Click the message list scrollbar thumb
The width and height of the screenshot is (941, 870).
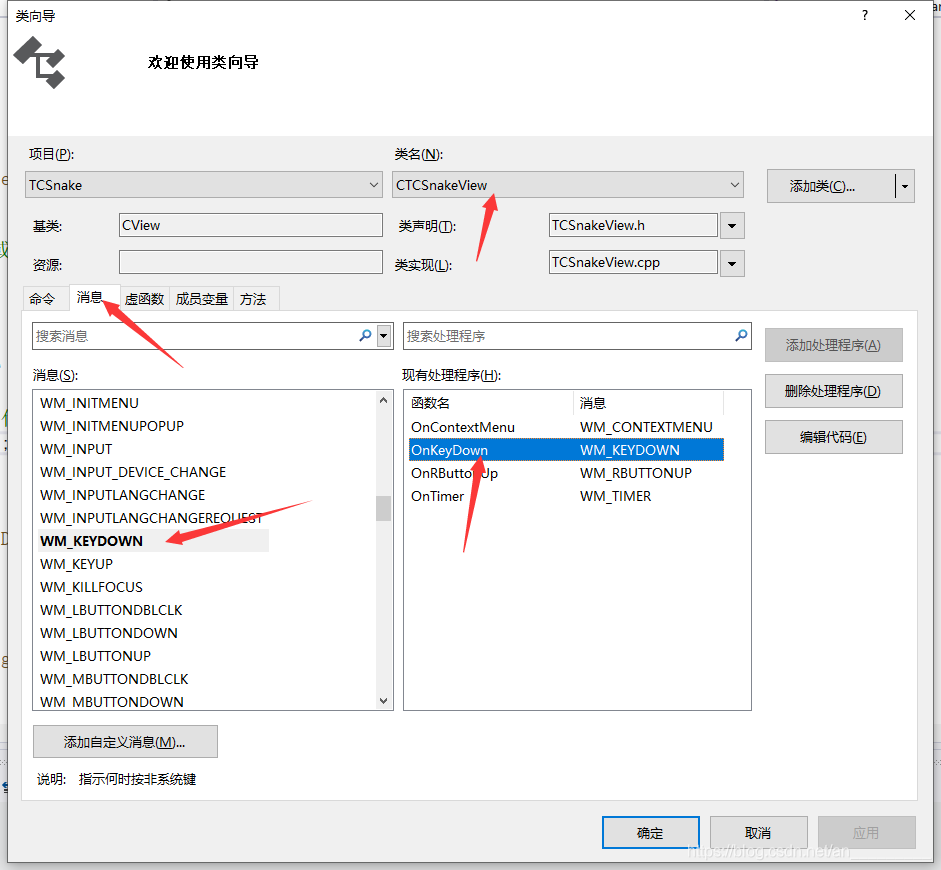coord(383,508)
